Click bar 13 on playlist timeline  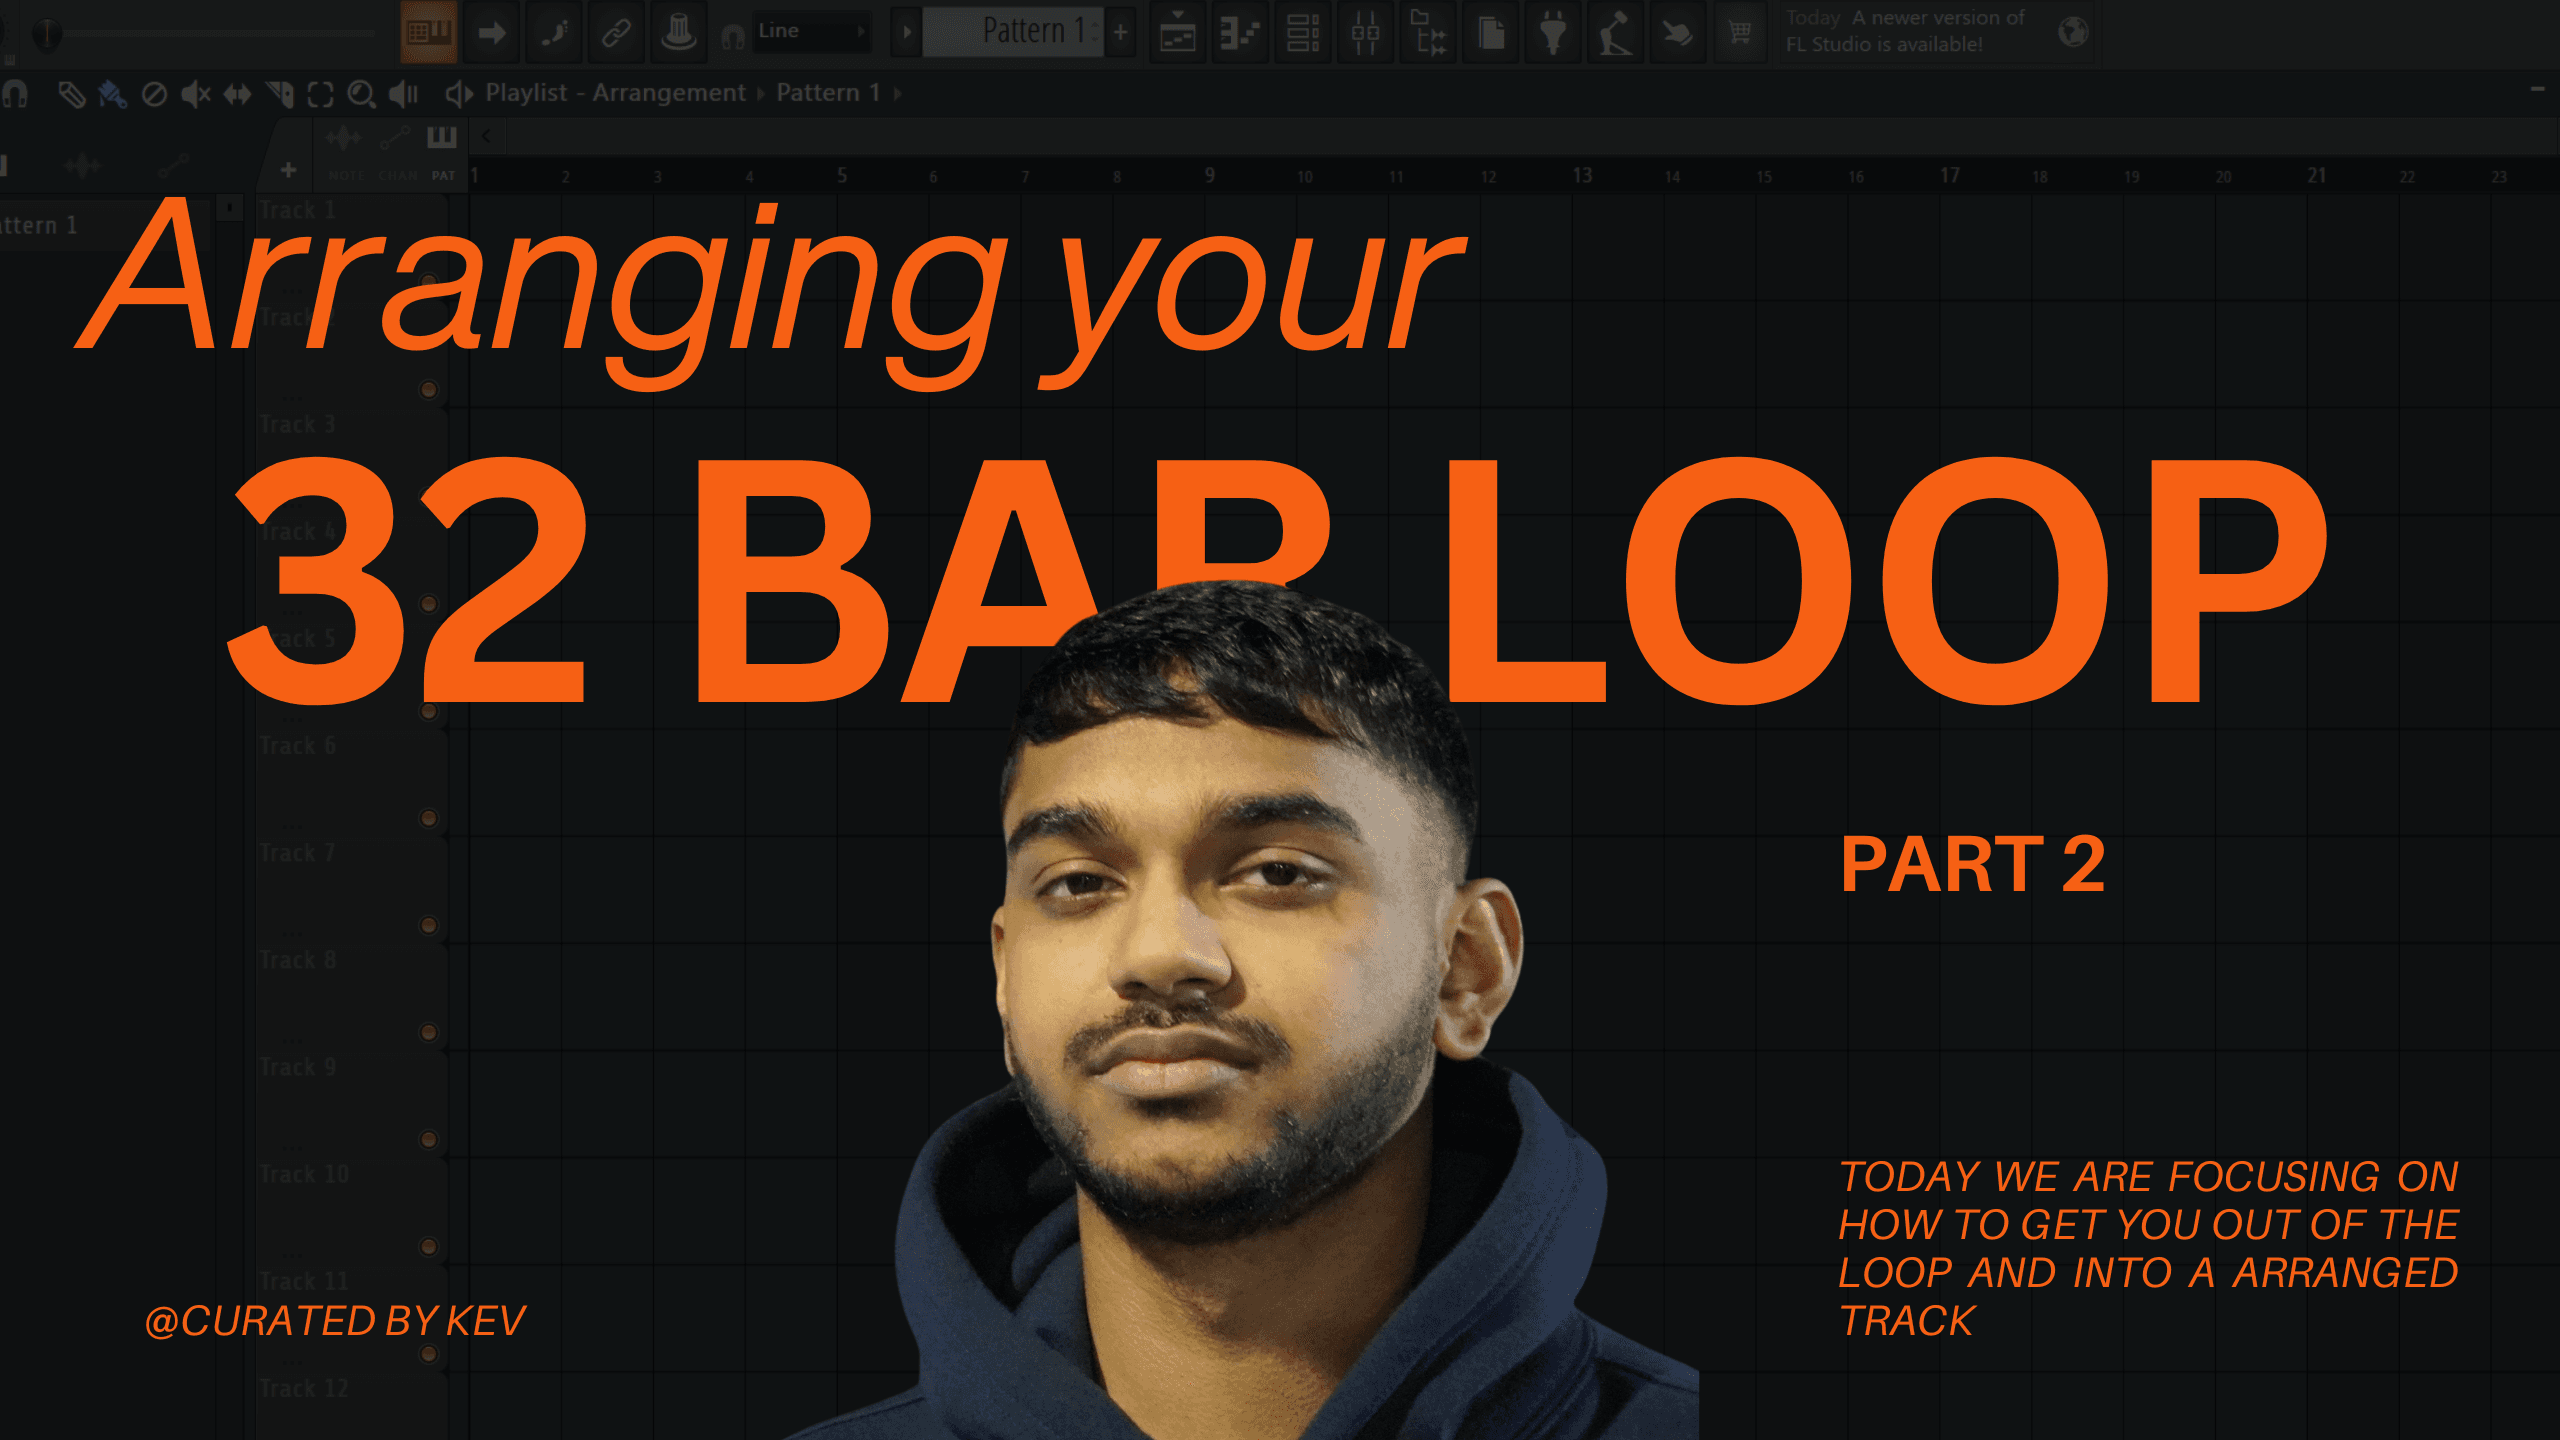tap(1582, 176)
